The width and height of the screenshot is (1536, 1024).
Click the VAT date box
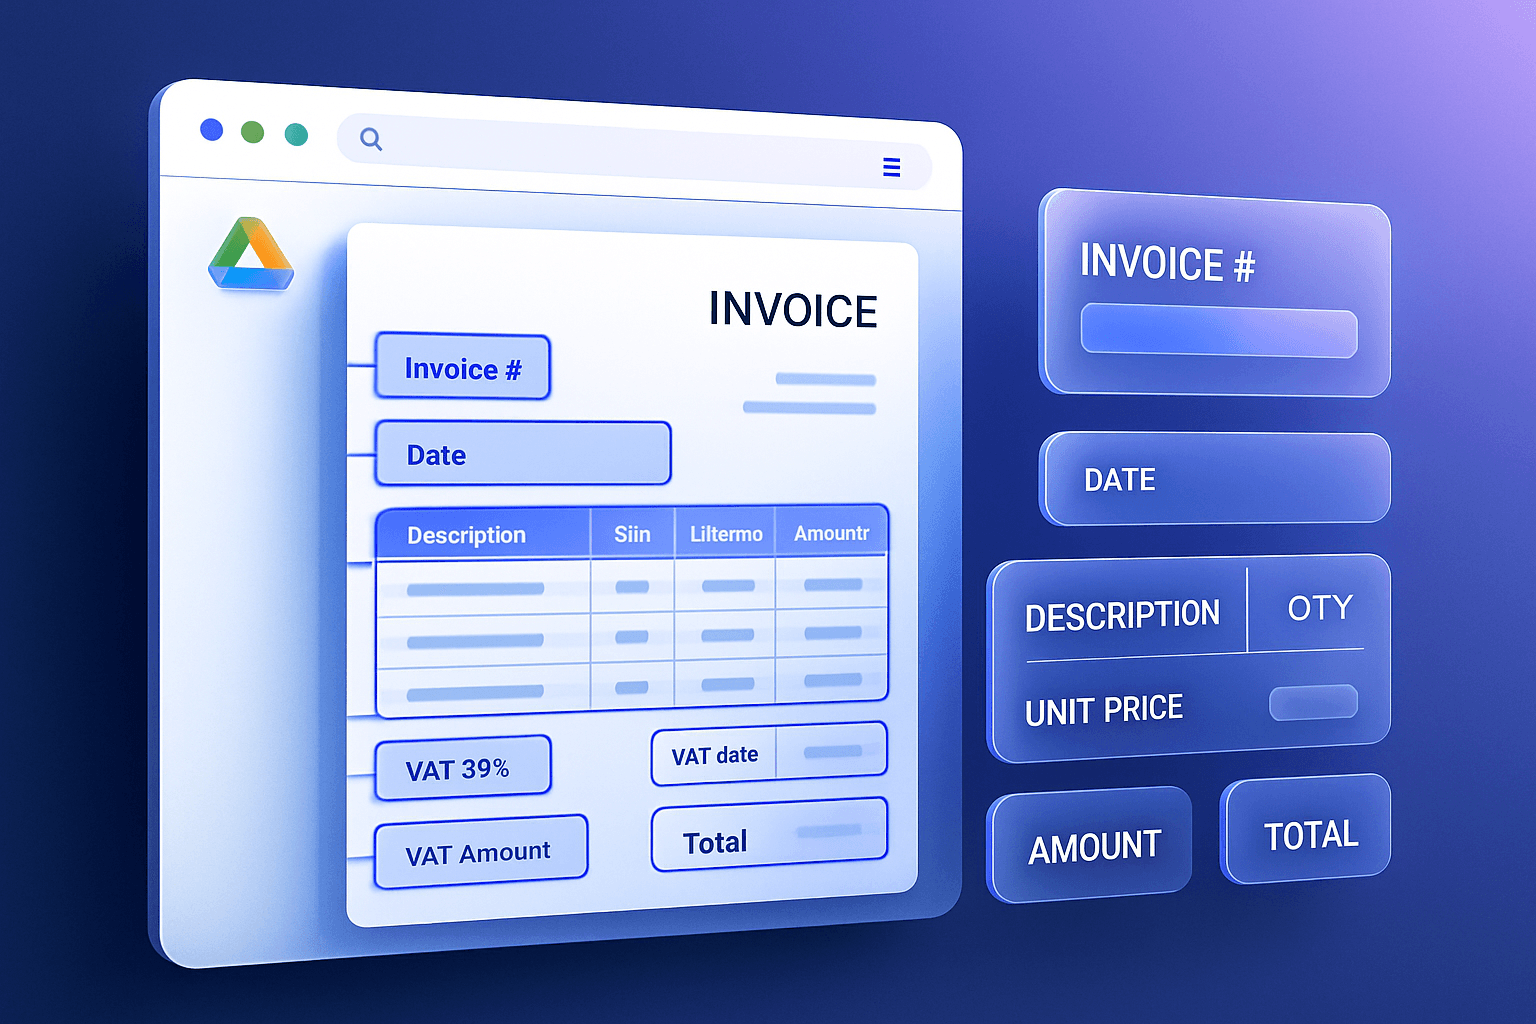point(769,754)
